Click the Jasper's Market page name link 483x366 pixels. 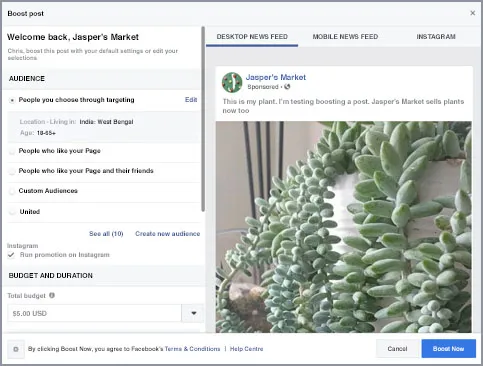276,77
